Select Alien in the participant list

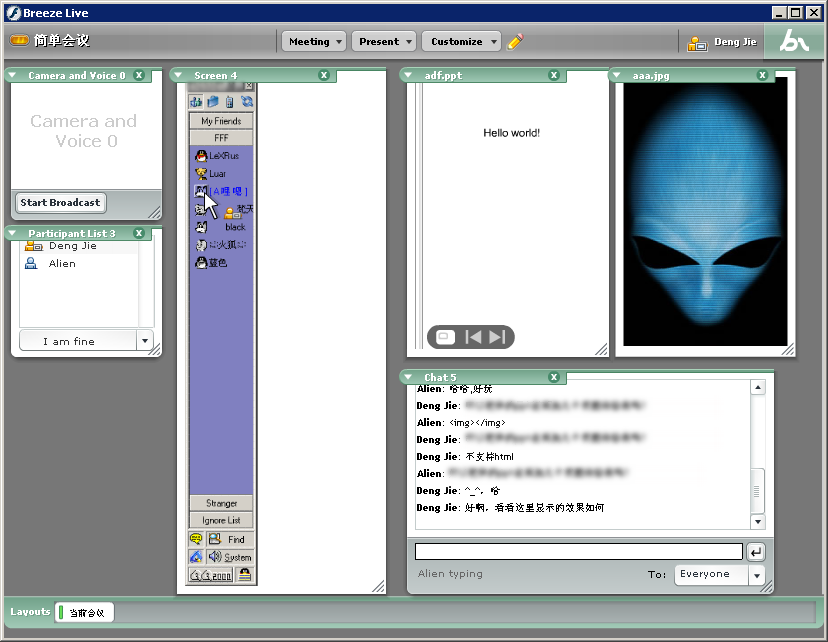coord(79,263)
